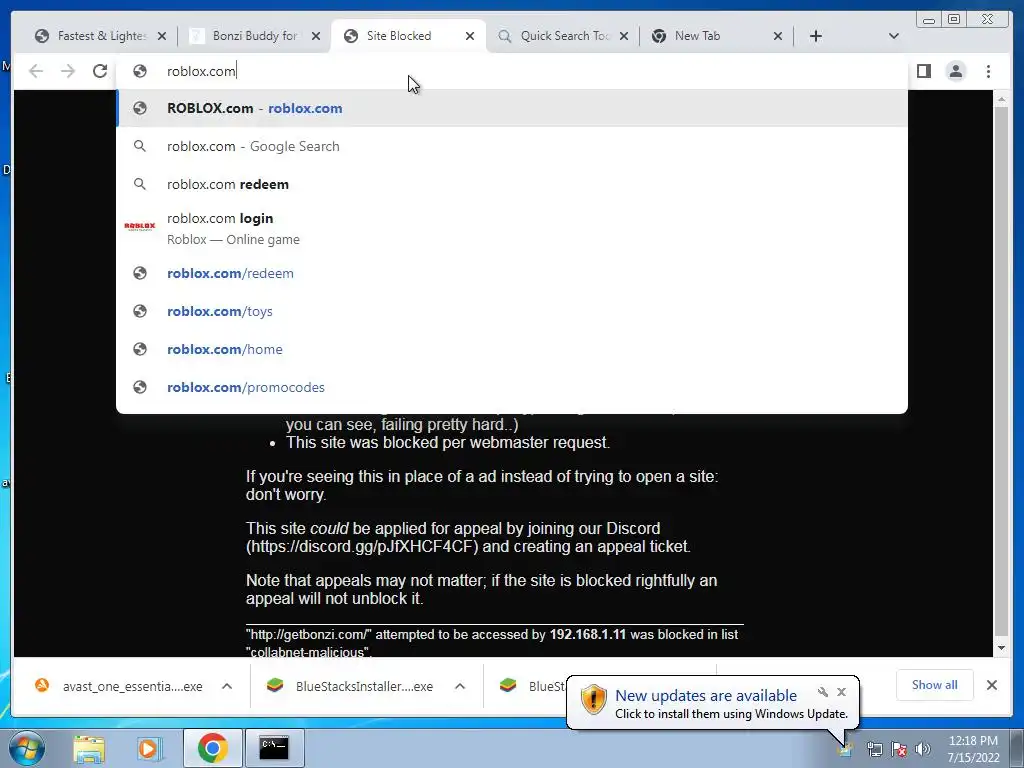Click the Roblox logo in login suggestion
Viewport: 1024px width, 768px height.
click(140, 226)
